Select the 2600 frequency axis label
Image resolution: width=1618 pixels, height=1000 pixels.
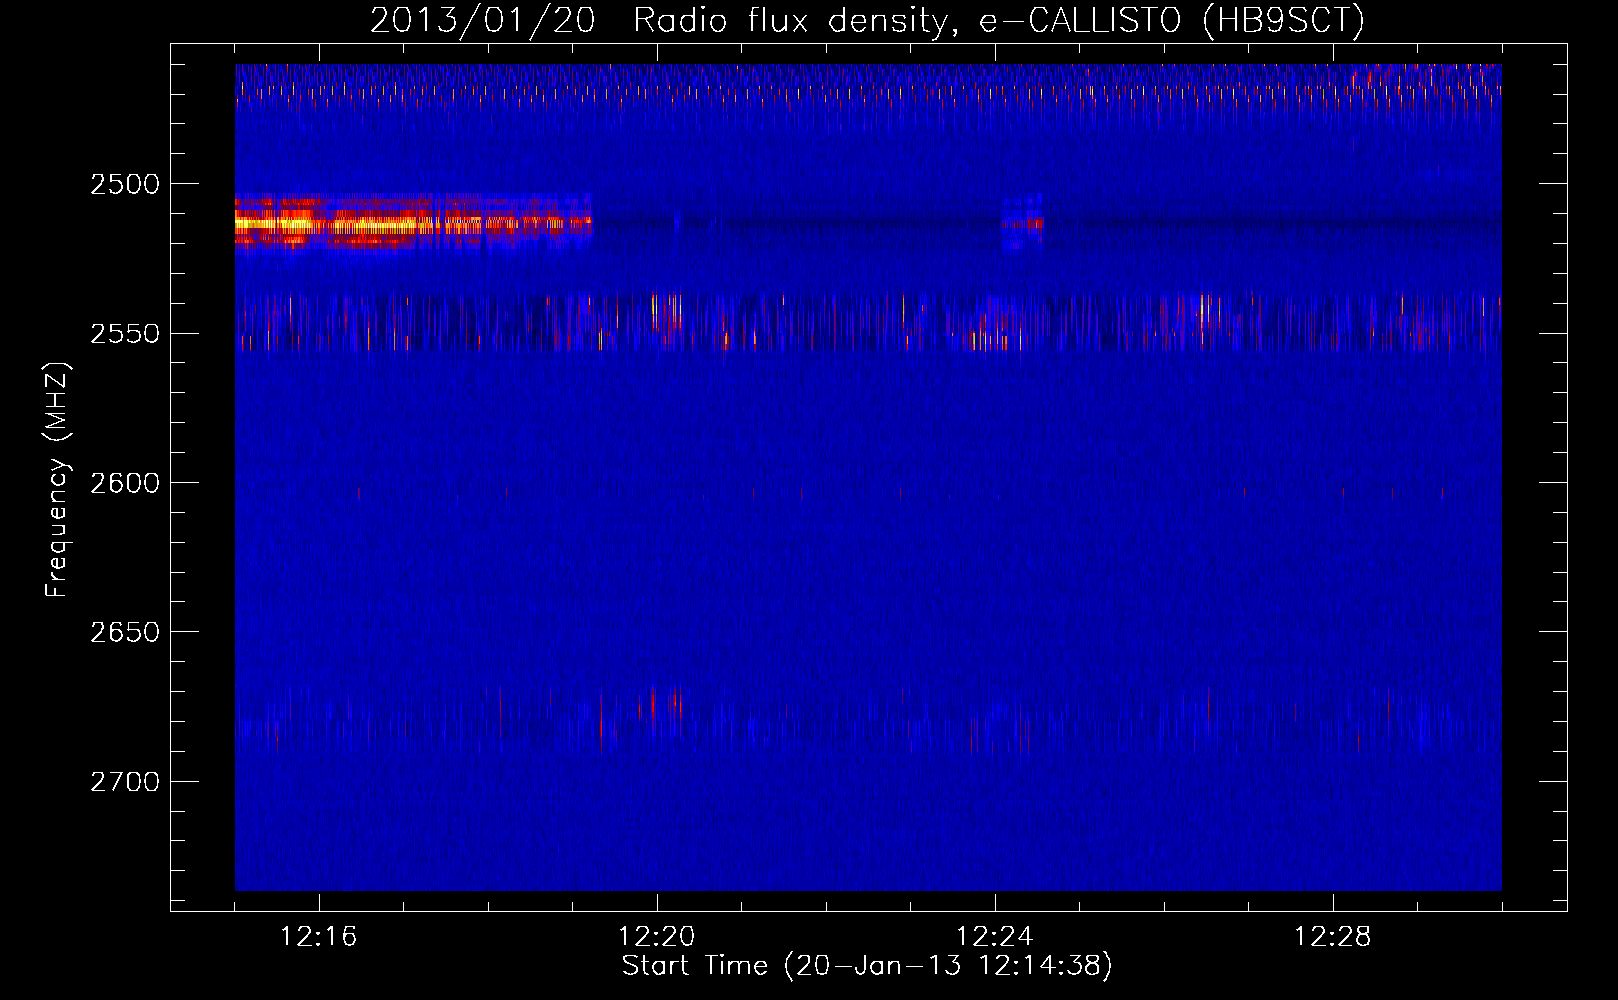pyautogui.click(x=124, y=483)
